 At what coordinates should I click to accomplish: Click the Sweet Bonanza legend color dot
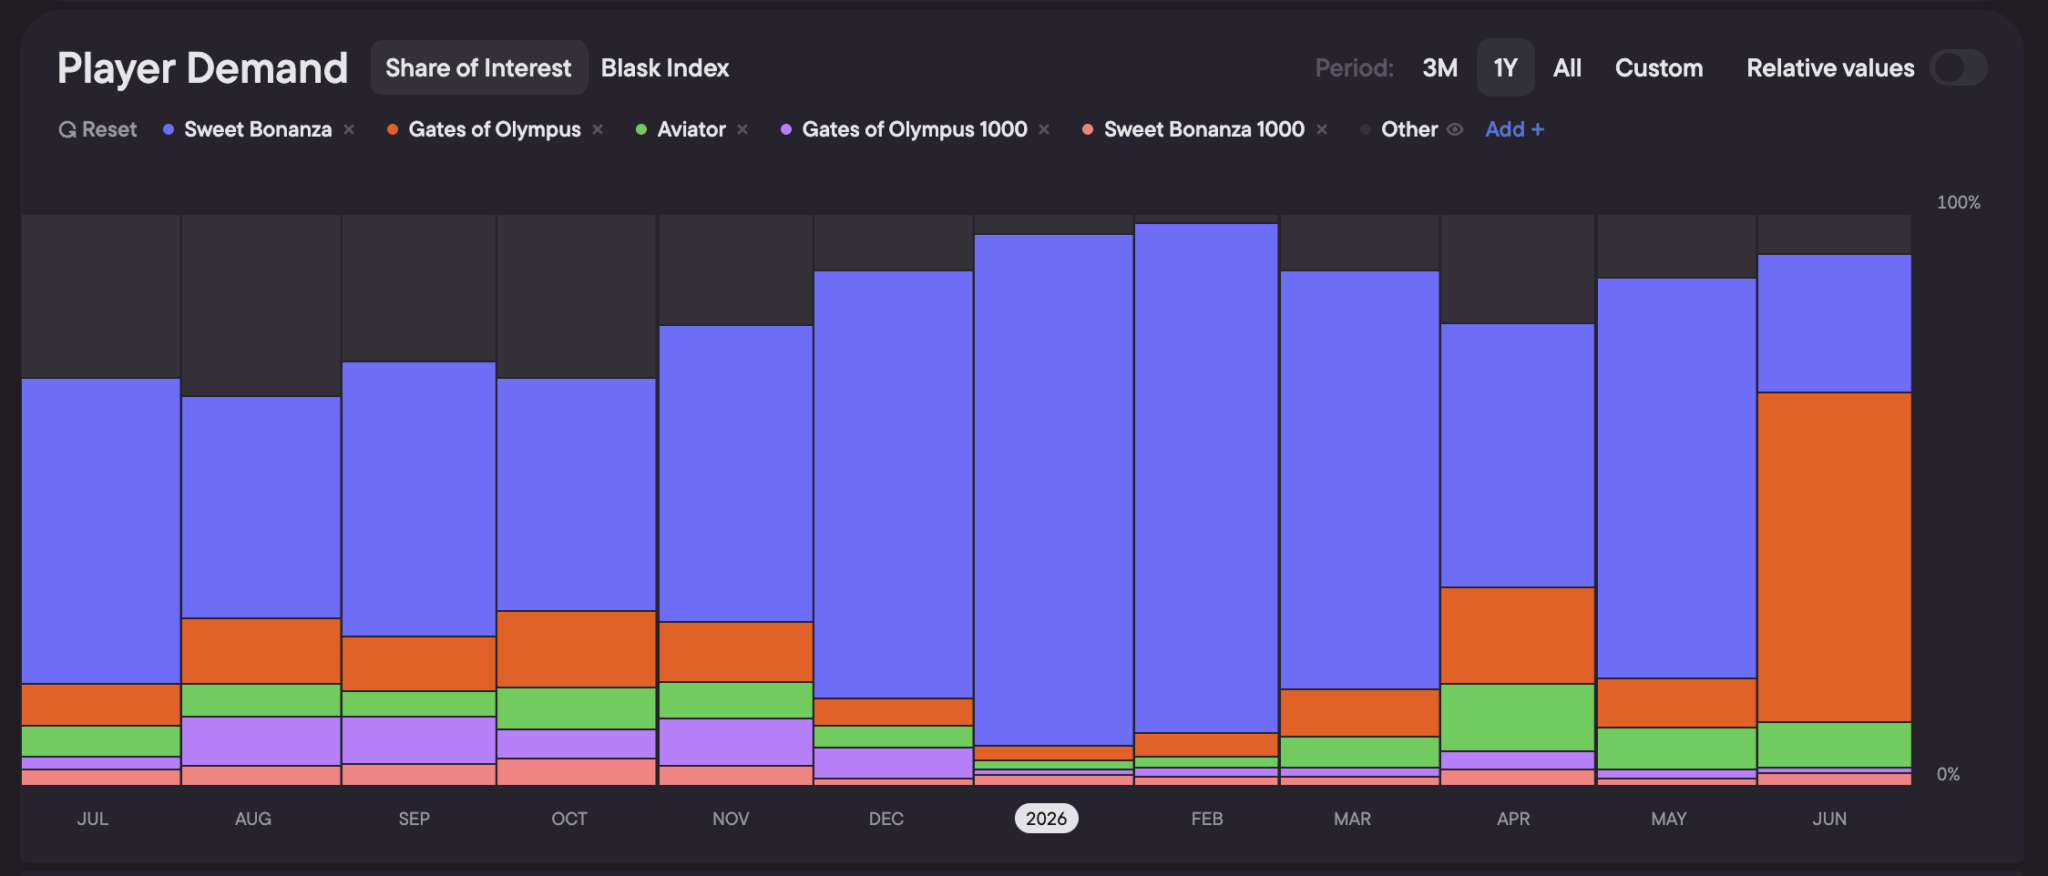point(169,129)
